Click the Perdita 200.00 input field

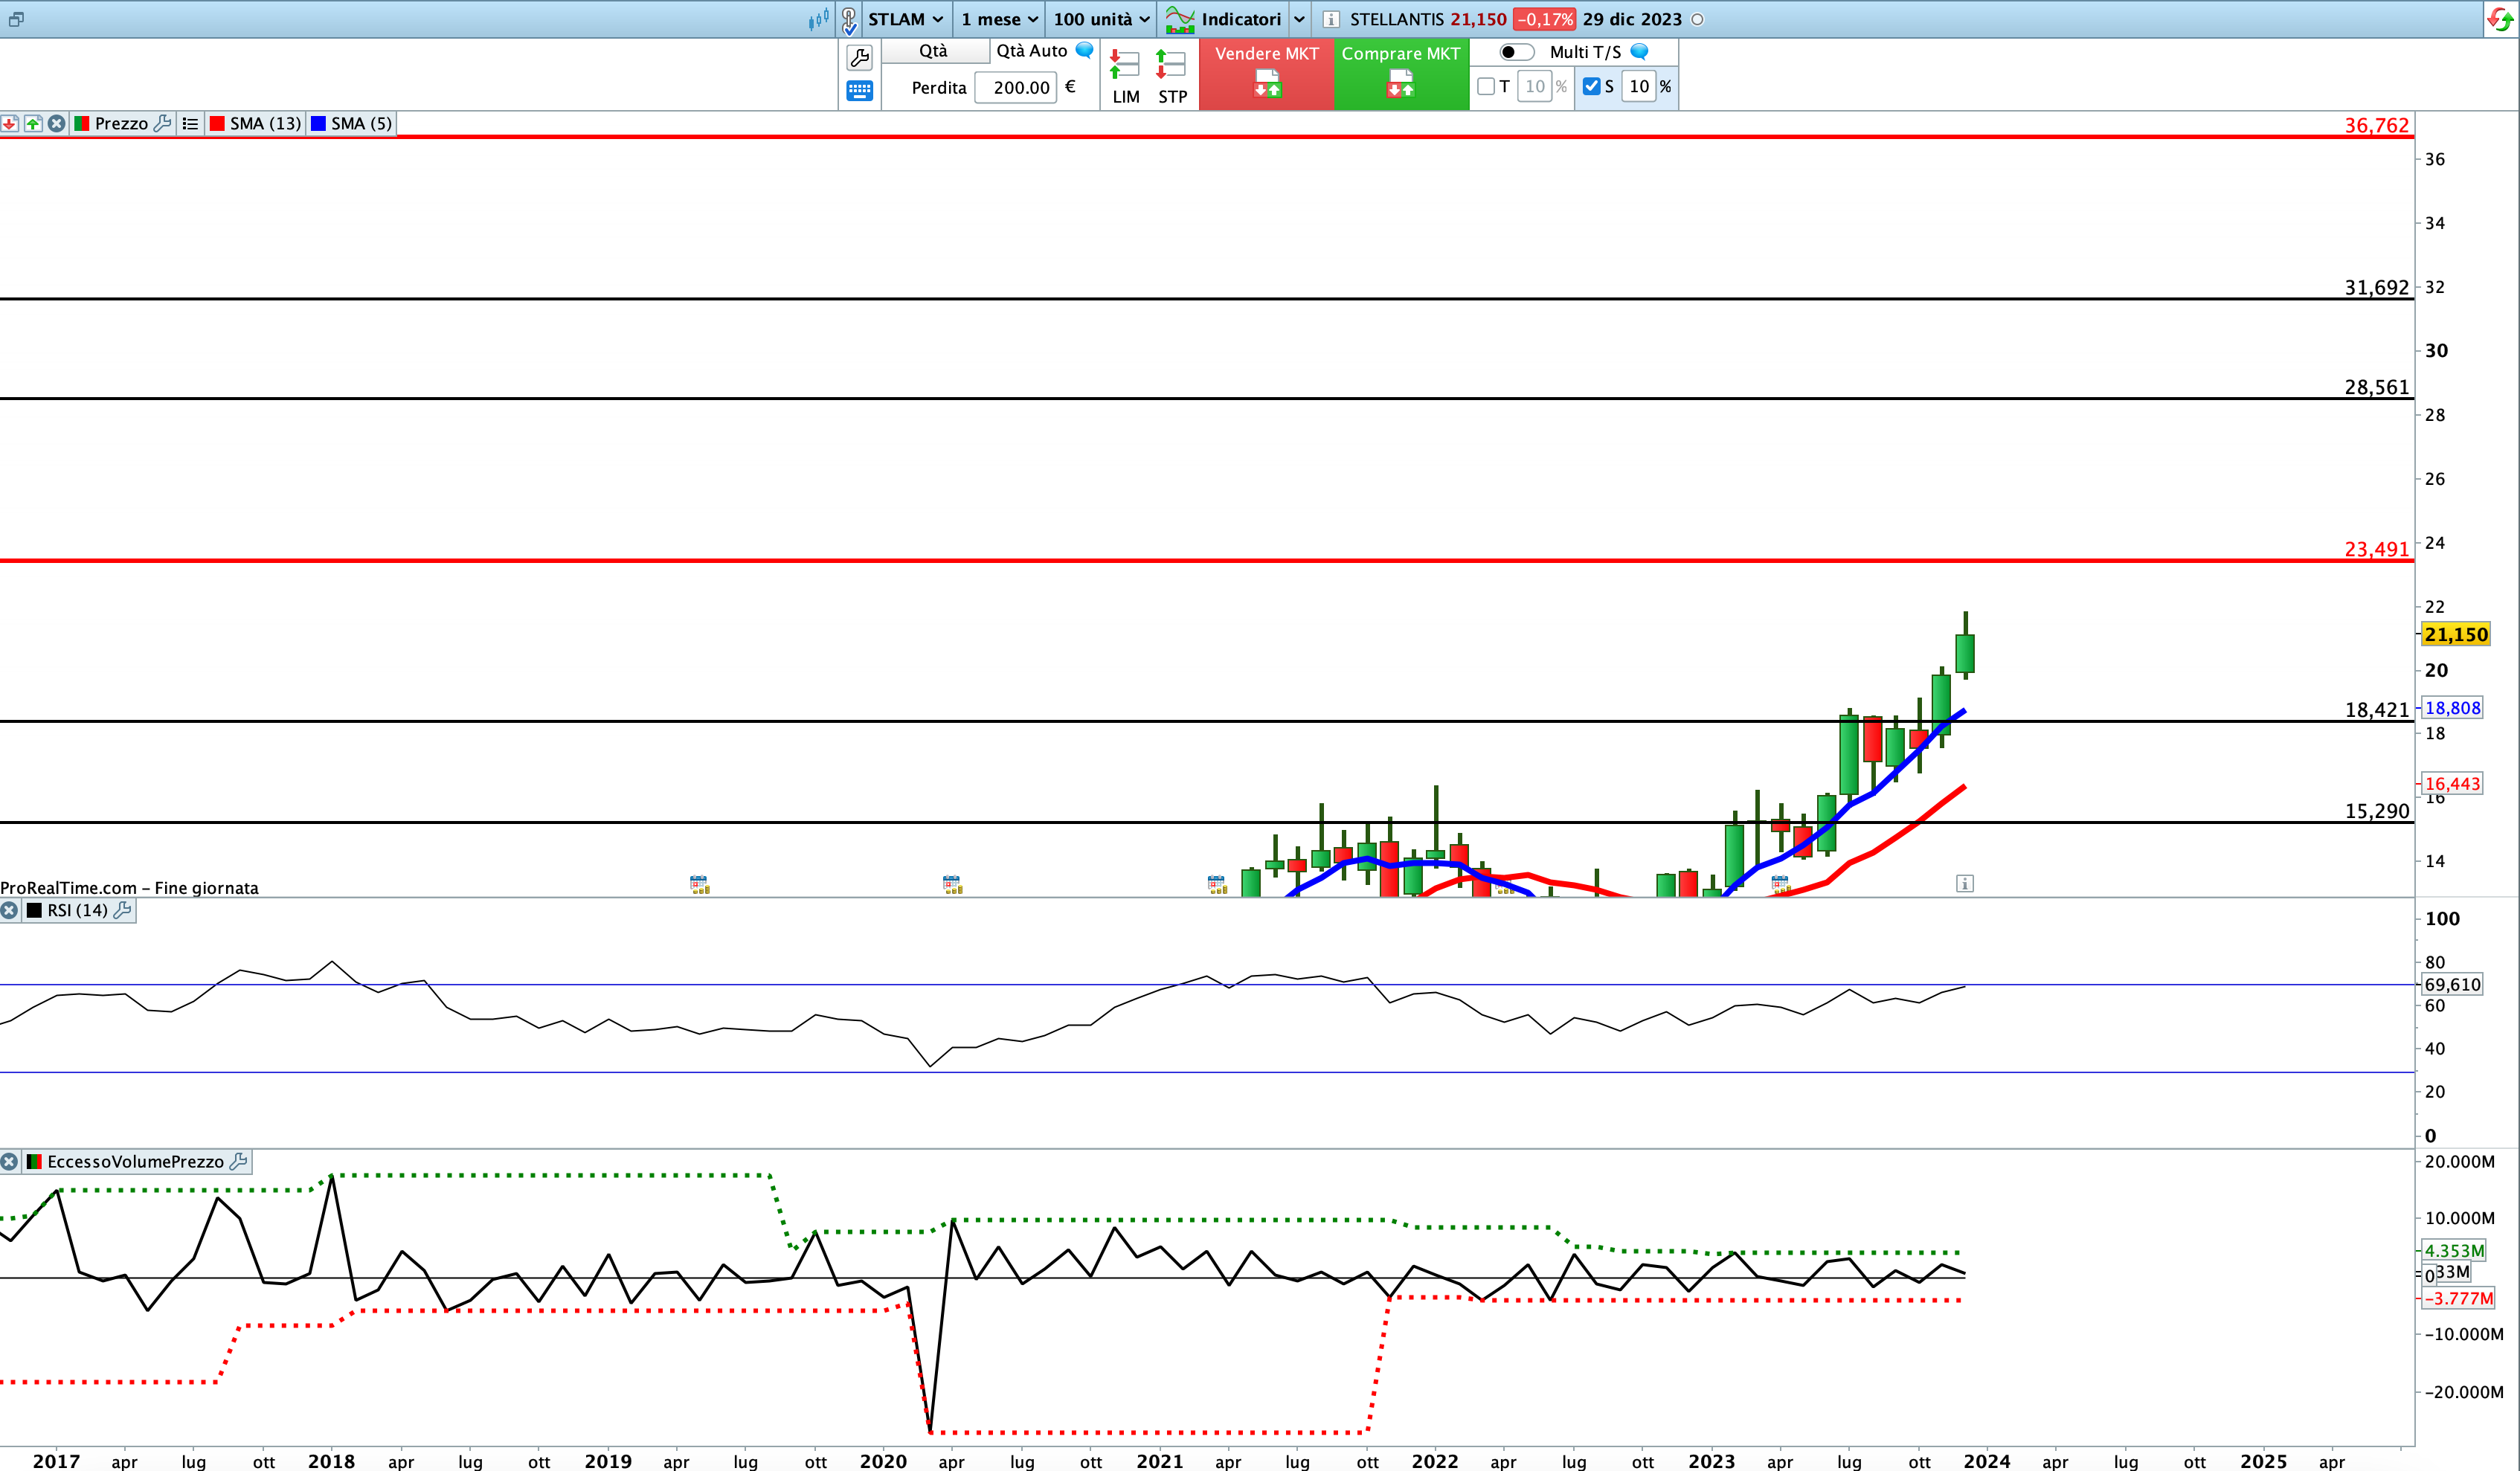pos(1015,87)
